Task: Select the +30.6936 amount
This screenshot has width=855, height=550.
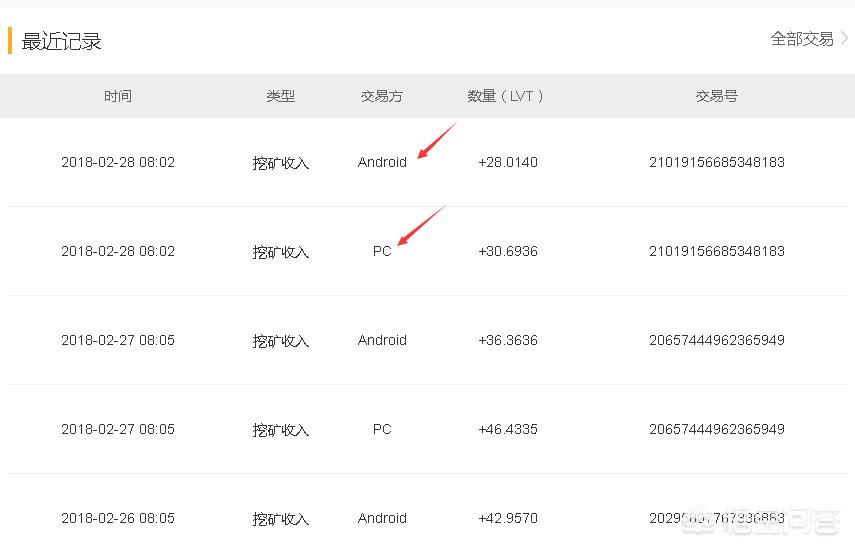Action: tap(508, 251)
